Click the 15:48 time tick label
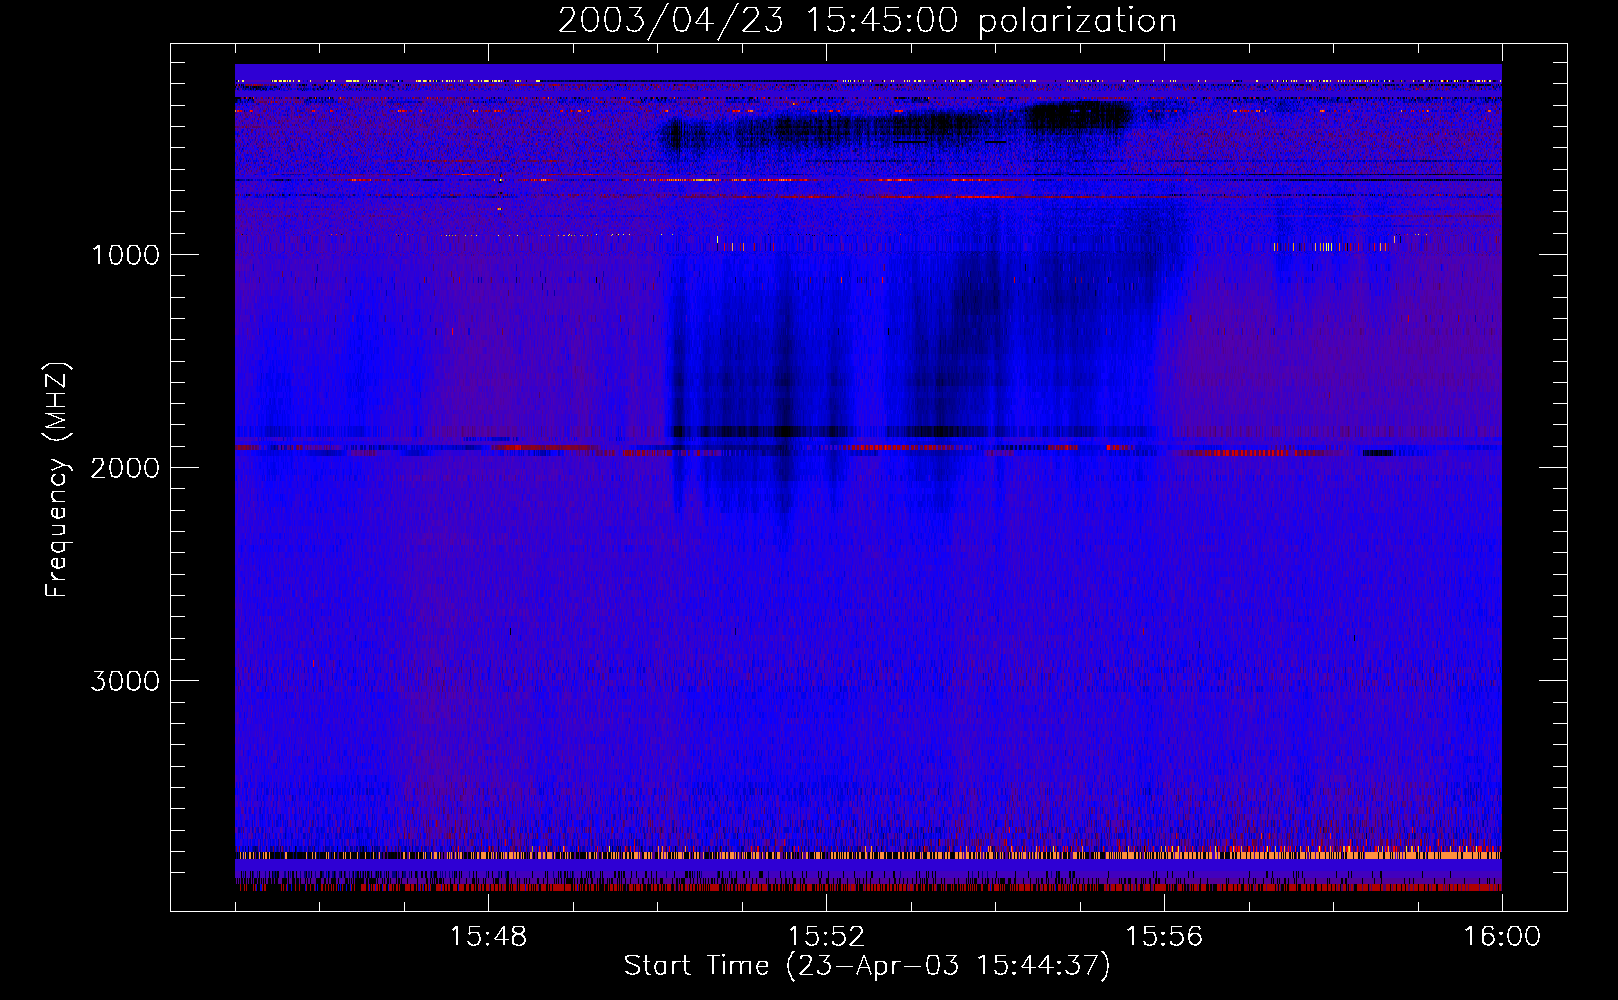The image size is (1618, 1000). tap(488, 937)
